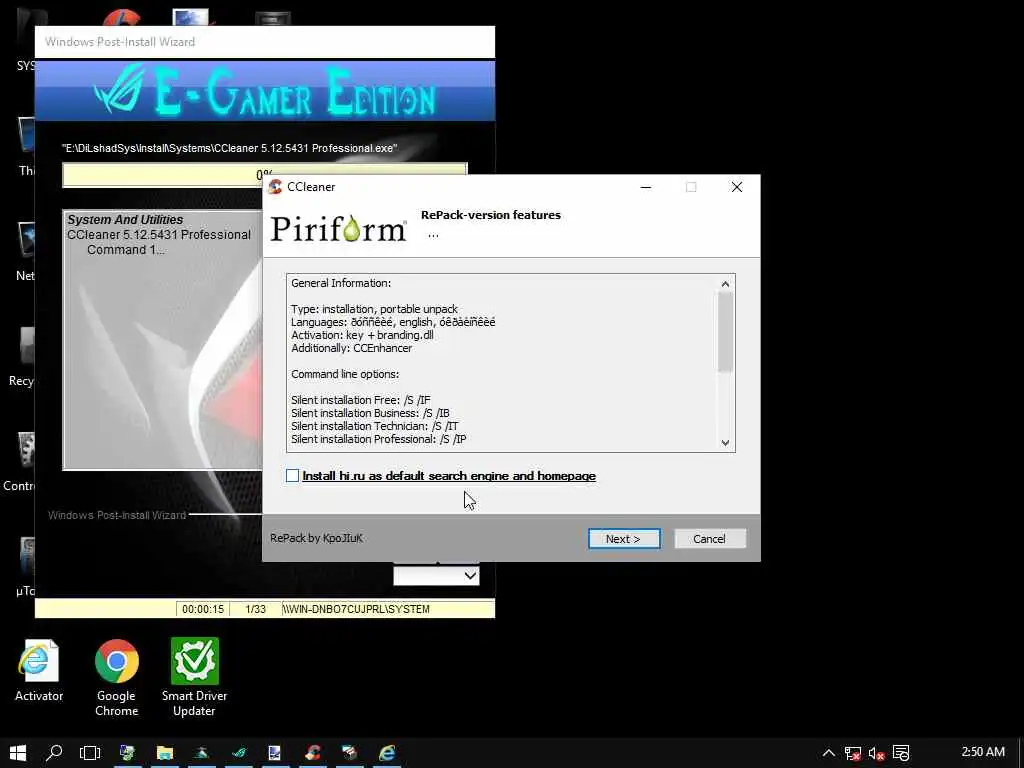Screen dimensions: 1024x768
Task: Tick the hi.ru default search engine checkbox
Action: pos(293,476)
